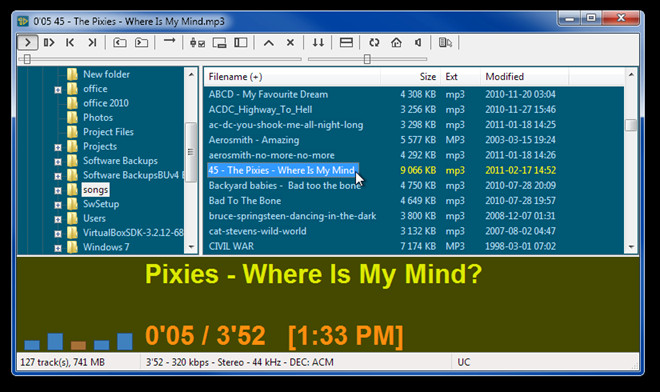Select 'Backyard babies - Bad too the bone'
660x392 pixels.
[x=285, y=185]
